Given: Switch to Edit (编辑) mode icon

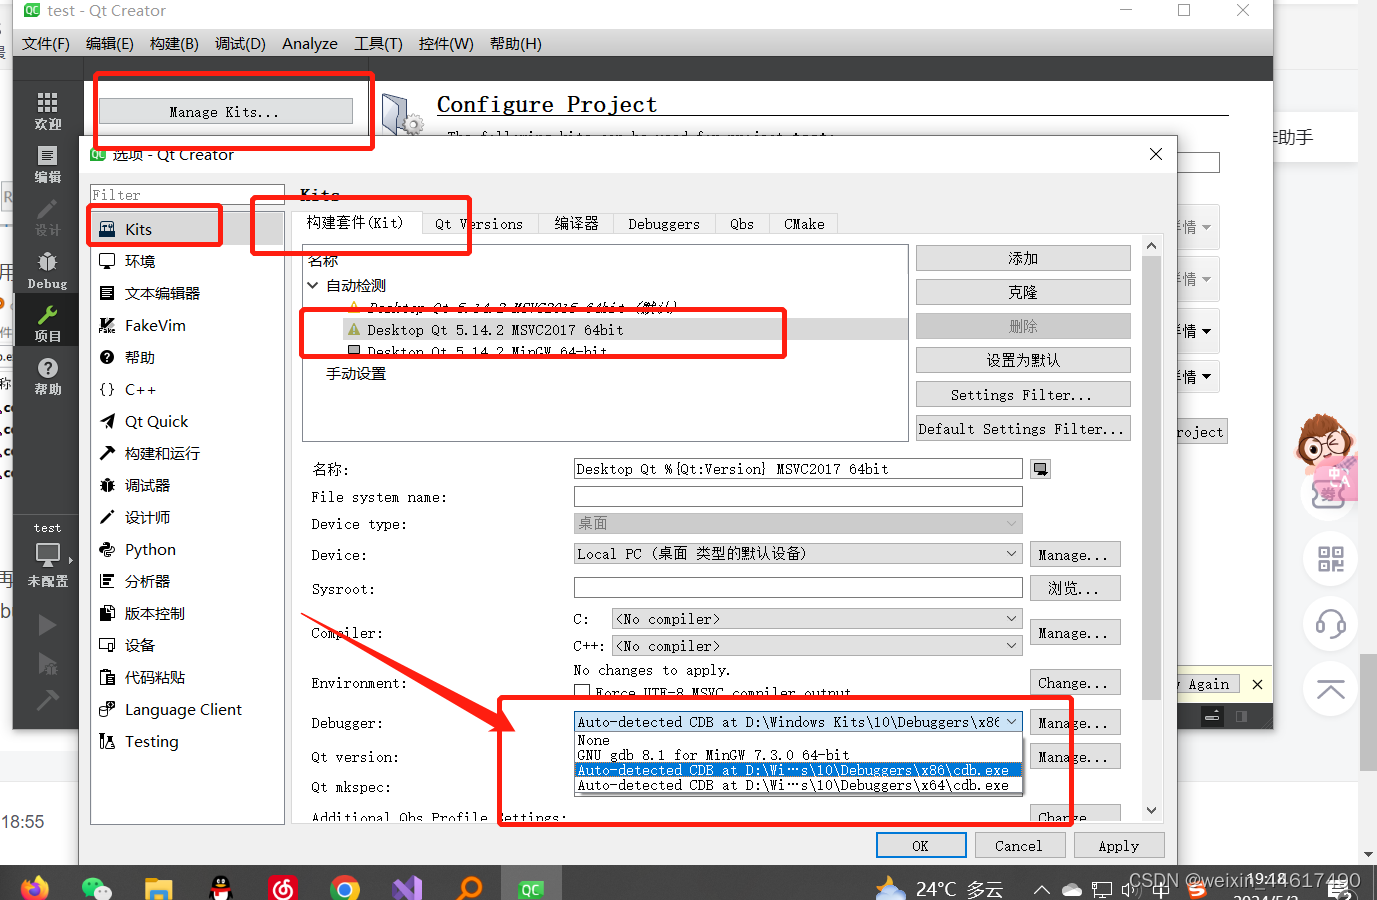Looking at the screenshot, I should [48, 156].
